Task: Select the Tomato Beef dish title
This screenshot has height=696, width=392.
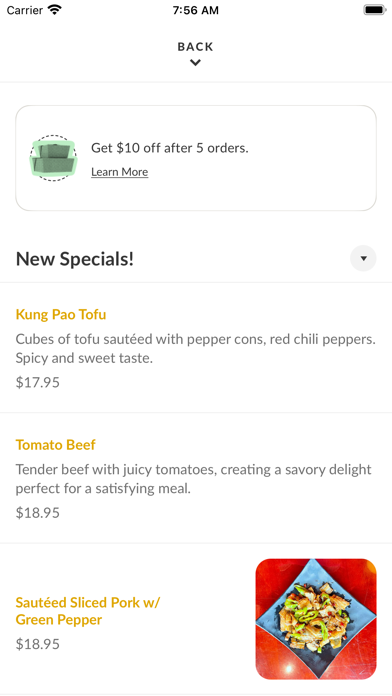Action: (x=55, y=445)
